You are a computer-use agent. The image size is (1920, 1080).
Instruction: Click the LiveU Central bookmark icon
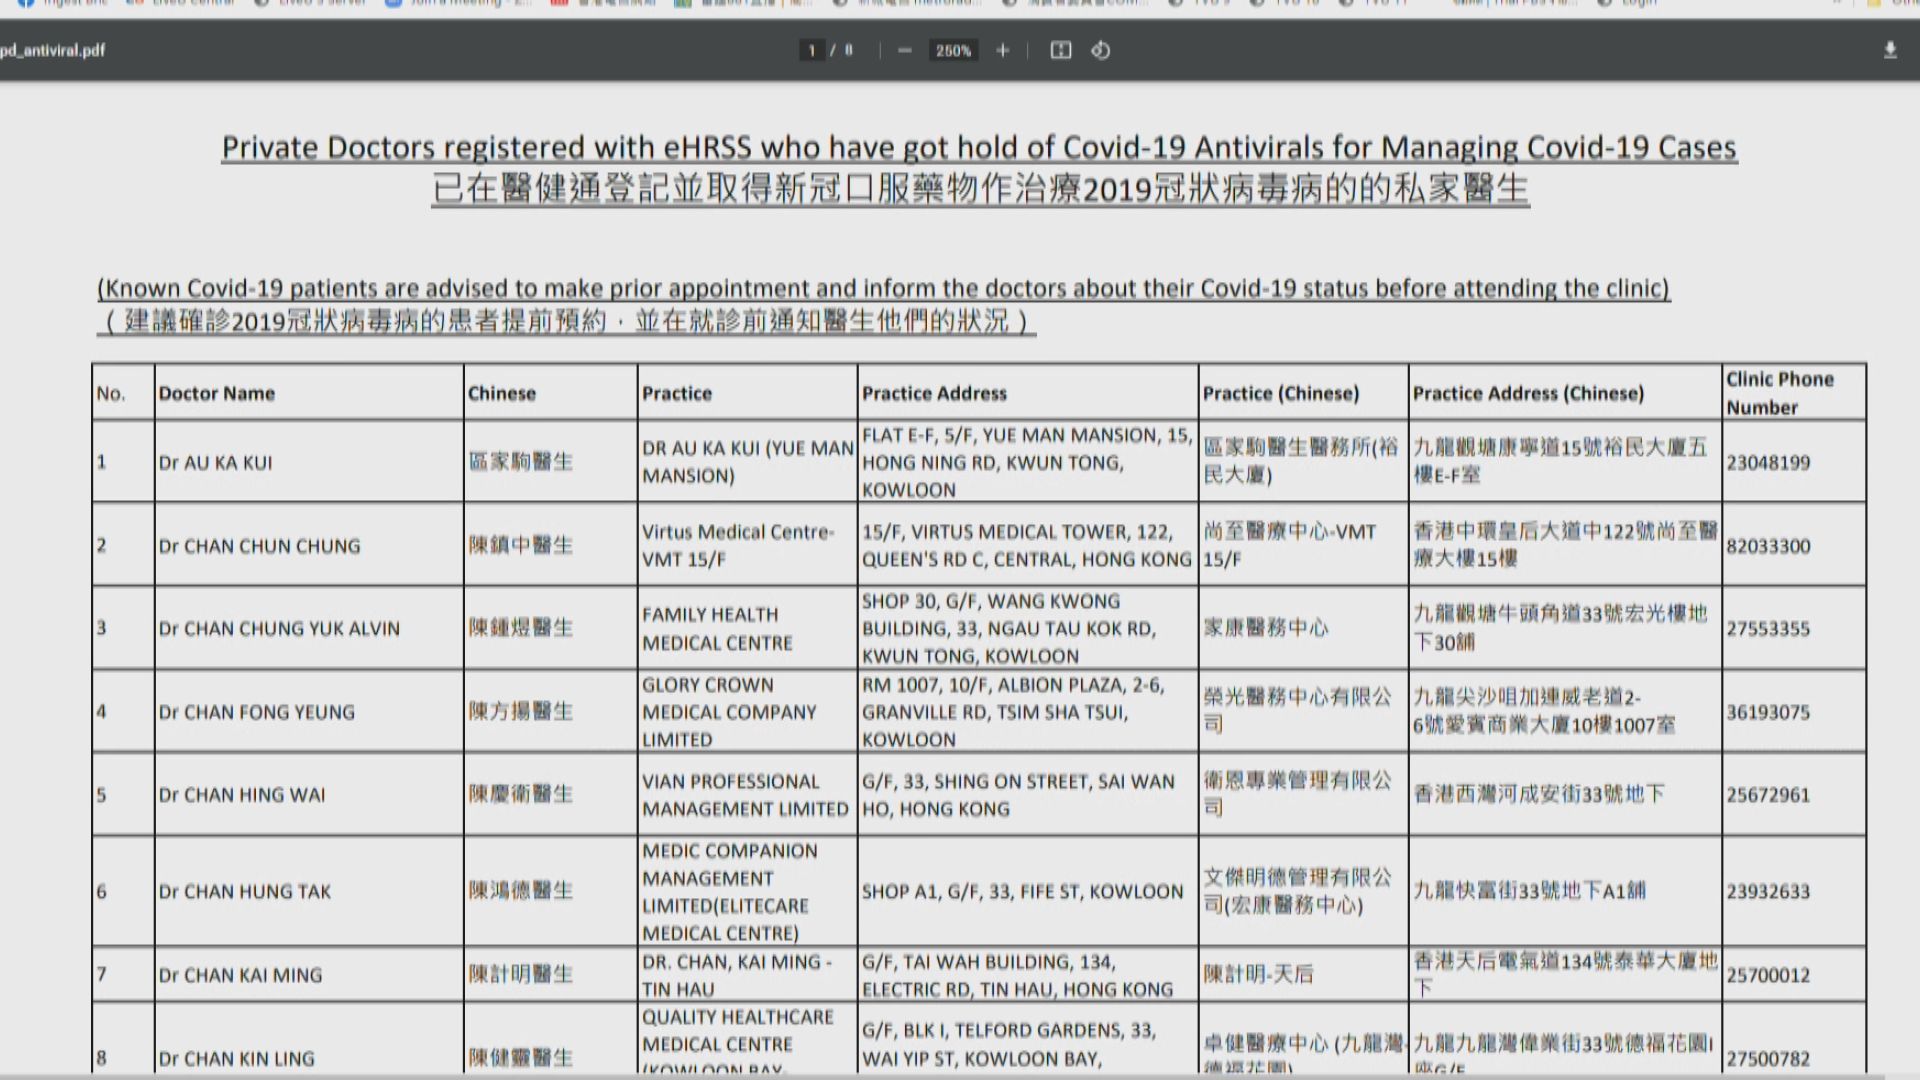[135, 3]
